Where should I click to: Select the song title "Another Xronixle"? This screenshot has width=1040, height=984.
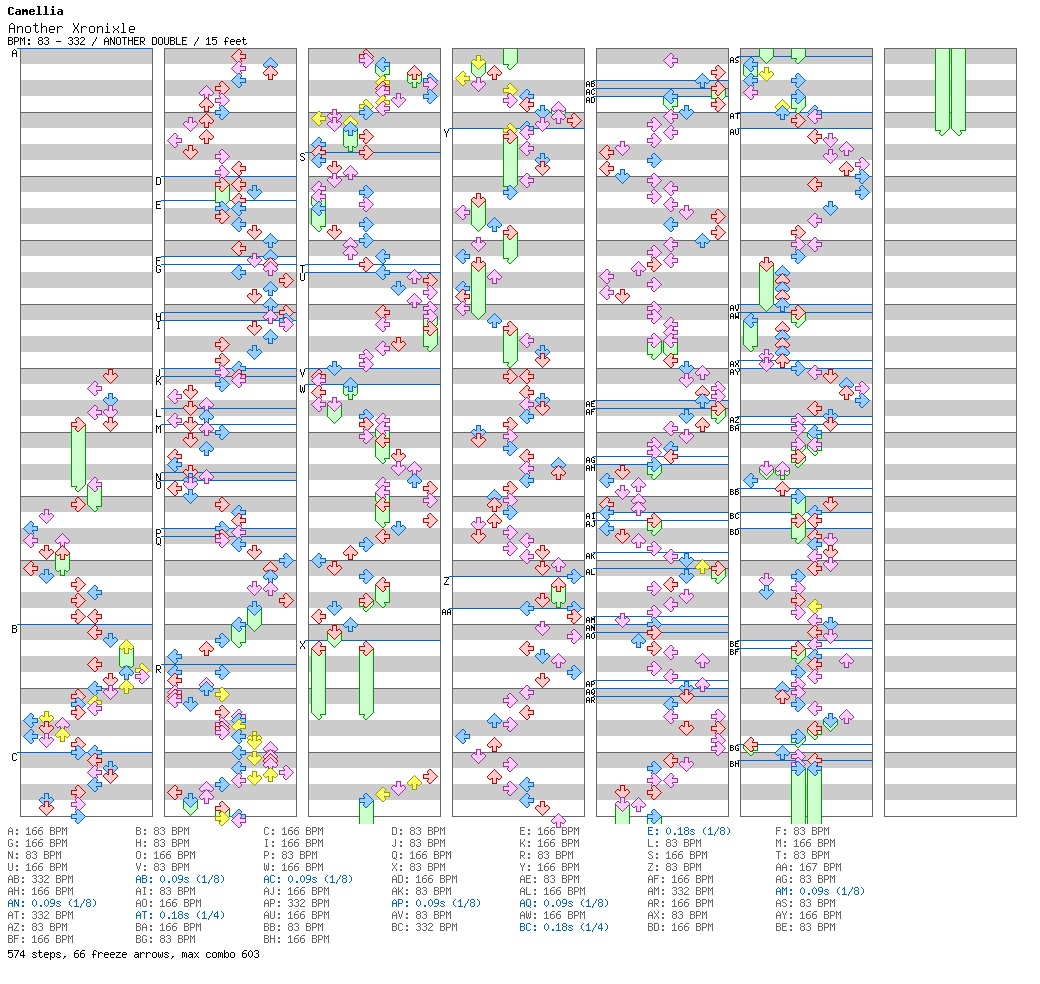(x=72, y=29)
